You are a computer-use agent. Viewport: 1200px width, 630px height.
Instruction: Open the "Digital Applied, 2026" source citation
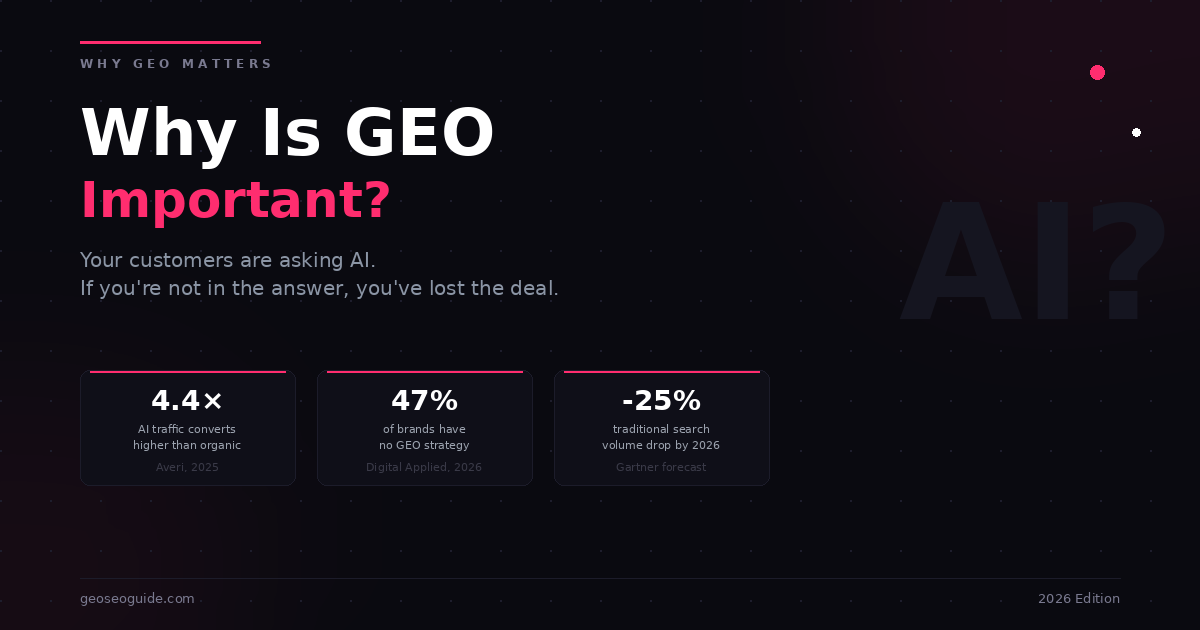coord(424,467)
